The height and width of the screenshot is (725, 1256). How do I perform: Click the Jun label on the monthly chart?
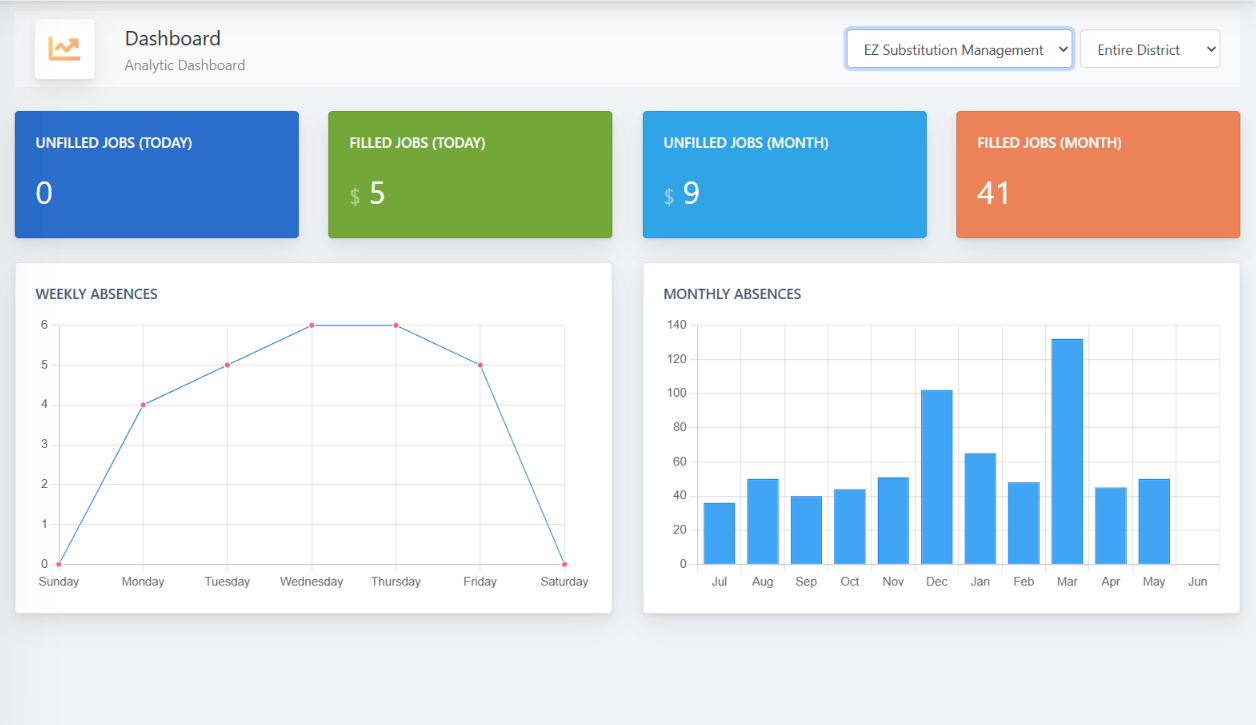pyautogui.click(x=1197, y=581)
